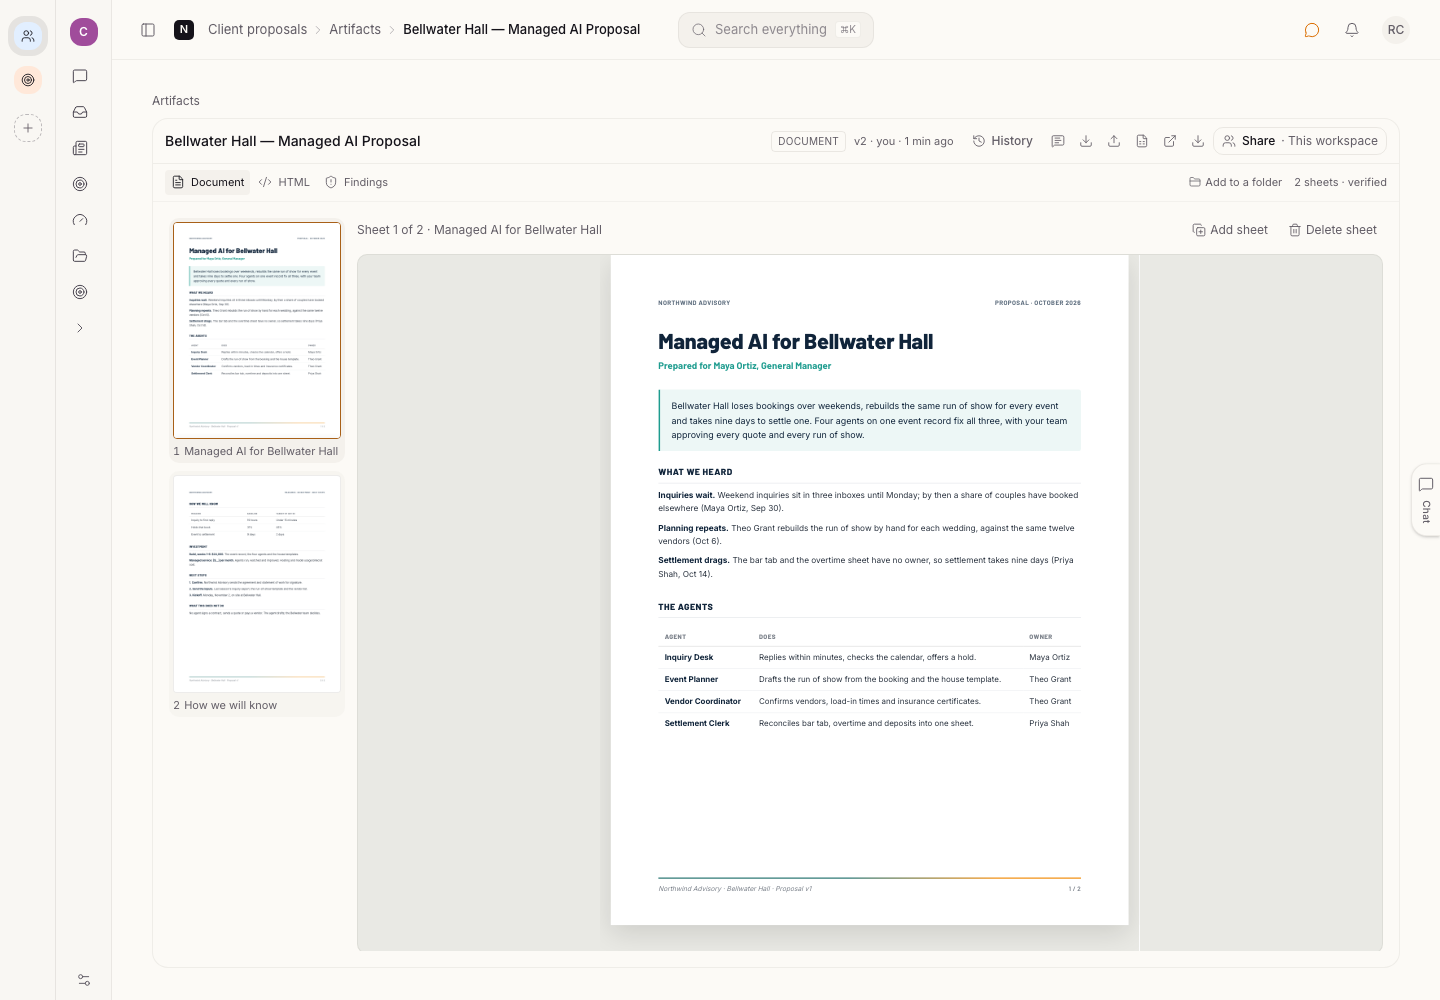Viewport: 1440px width, 1000px height.
Task: Open the people workspace in the far-left rail
Action: pos(28,36)
